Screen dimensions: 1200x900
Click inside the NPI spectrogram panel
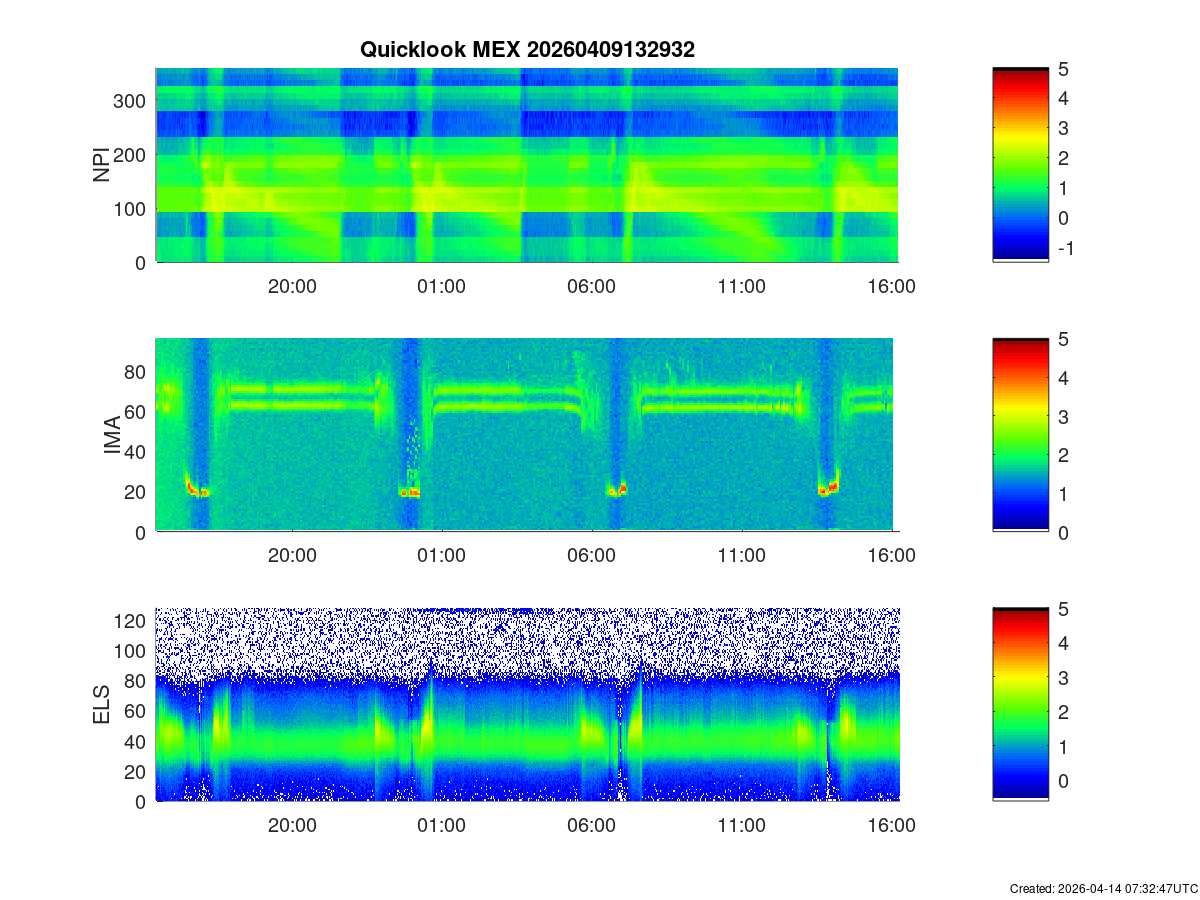[x=526, y=165]
